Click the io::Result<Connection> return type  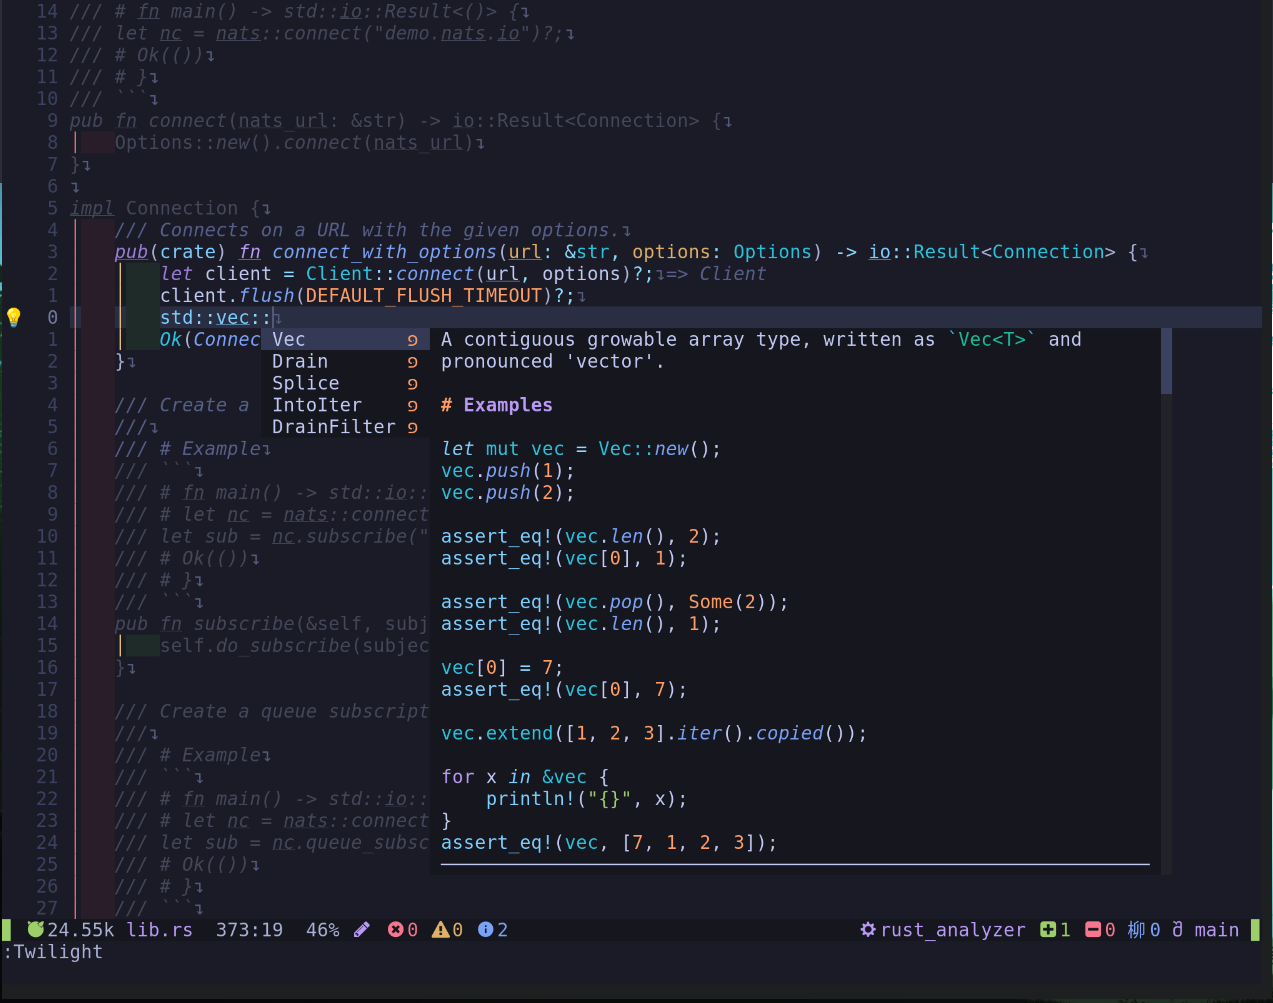[991, 252]
